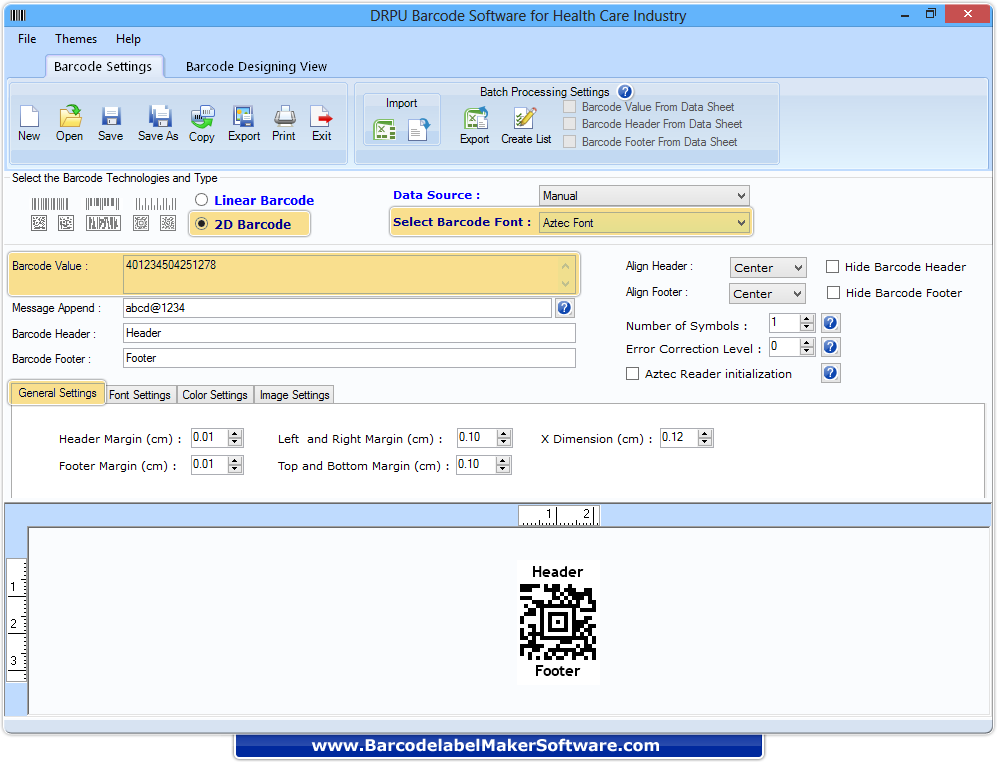Select the last 2D barcode sample icon

(x=168, y=223)
